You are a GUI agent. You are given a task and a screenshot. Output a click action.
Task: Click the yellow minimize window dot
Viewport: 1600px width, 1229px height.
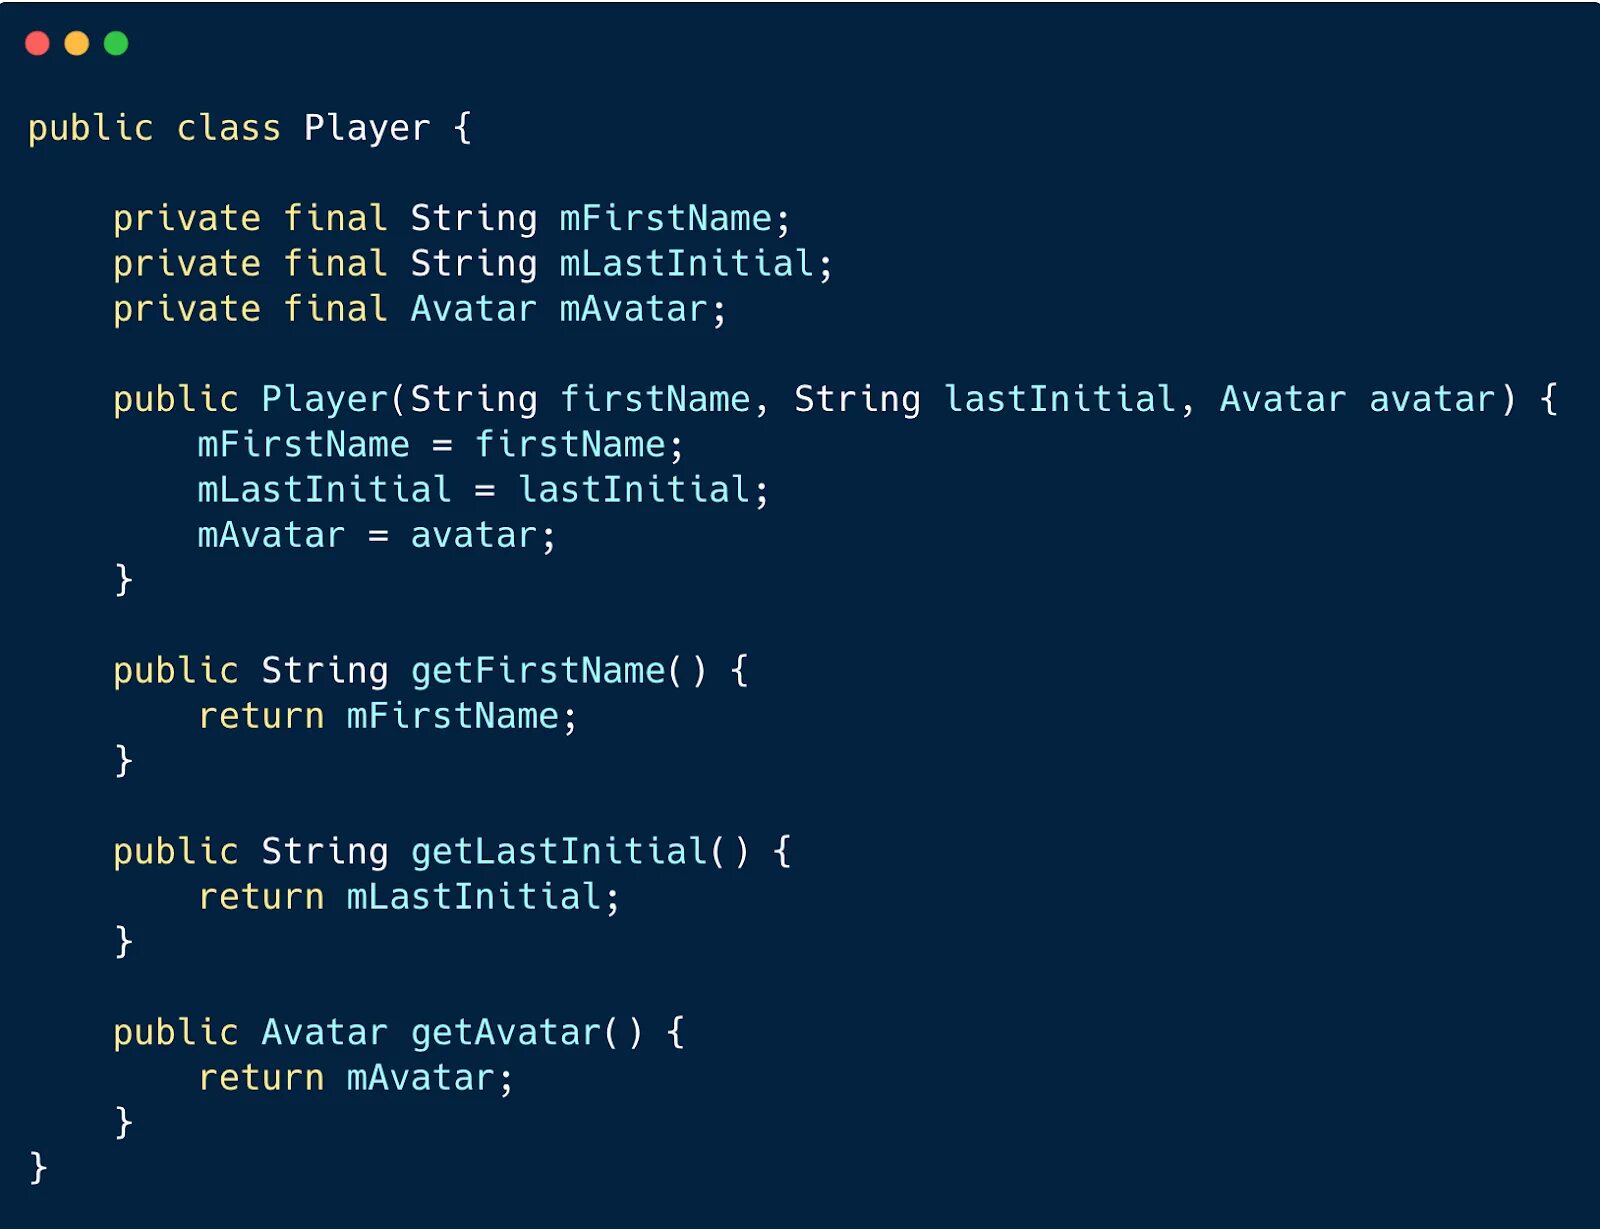(77, 43)
